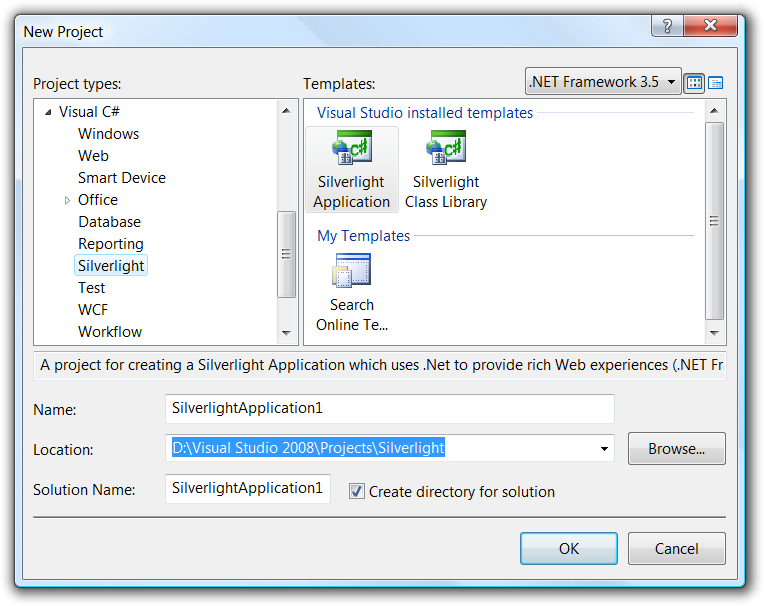The height and width of the screenshot is (606, 764).
Task: Click into the Solution Name field
Action: click(248, 489)
